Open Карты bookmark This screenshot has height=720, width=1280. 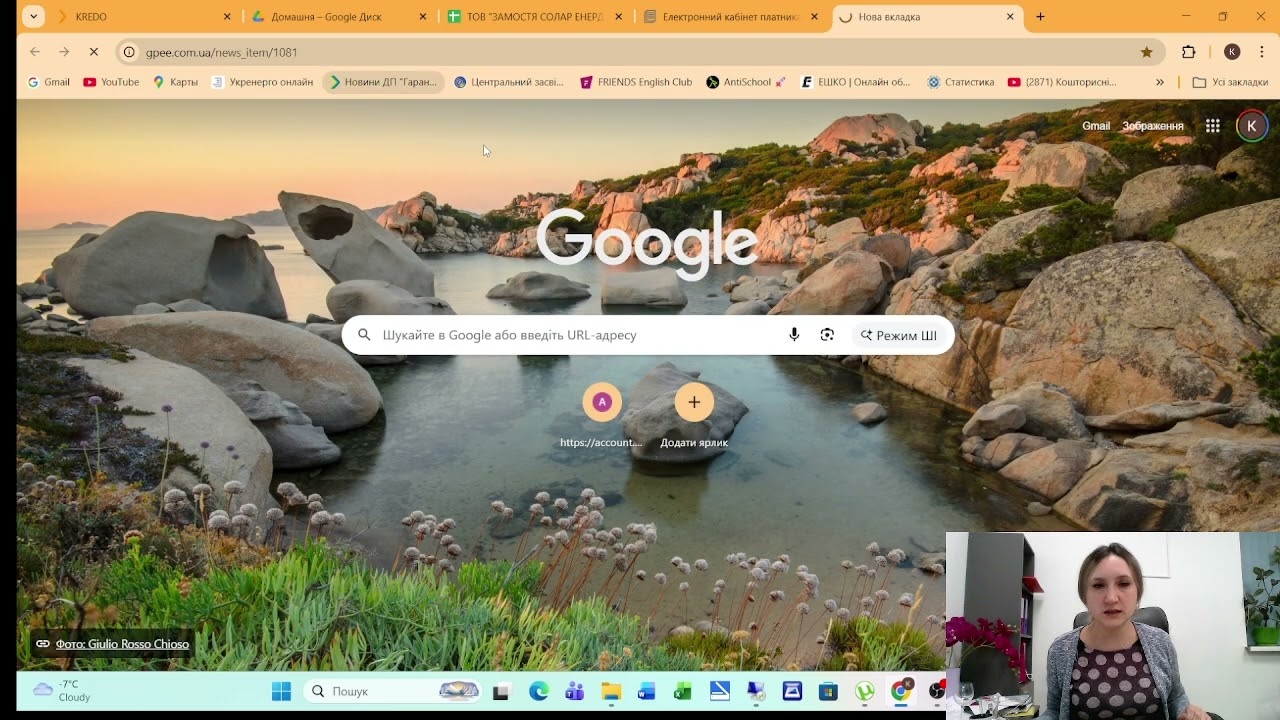tap(175, 82)
